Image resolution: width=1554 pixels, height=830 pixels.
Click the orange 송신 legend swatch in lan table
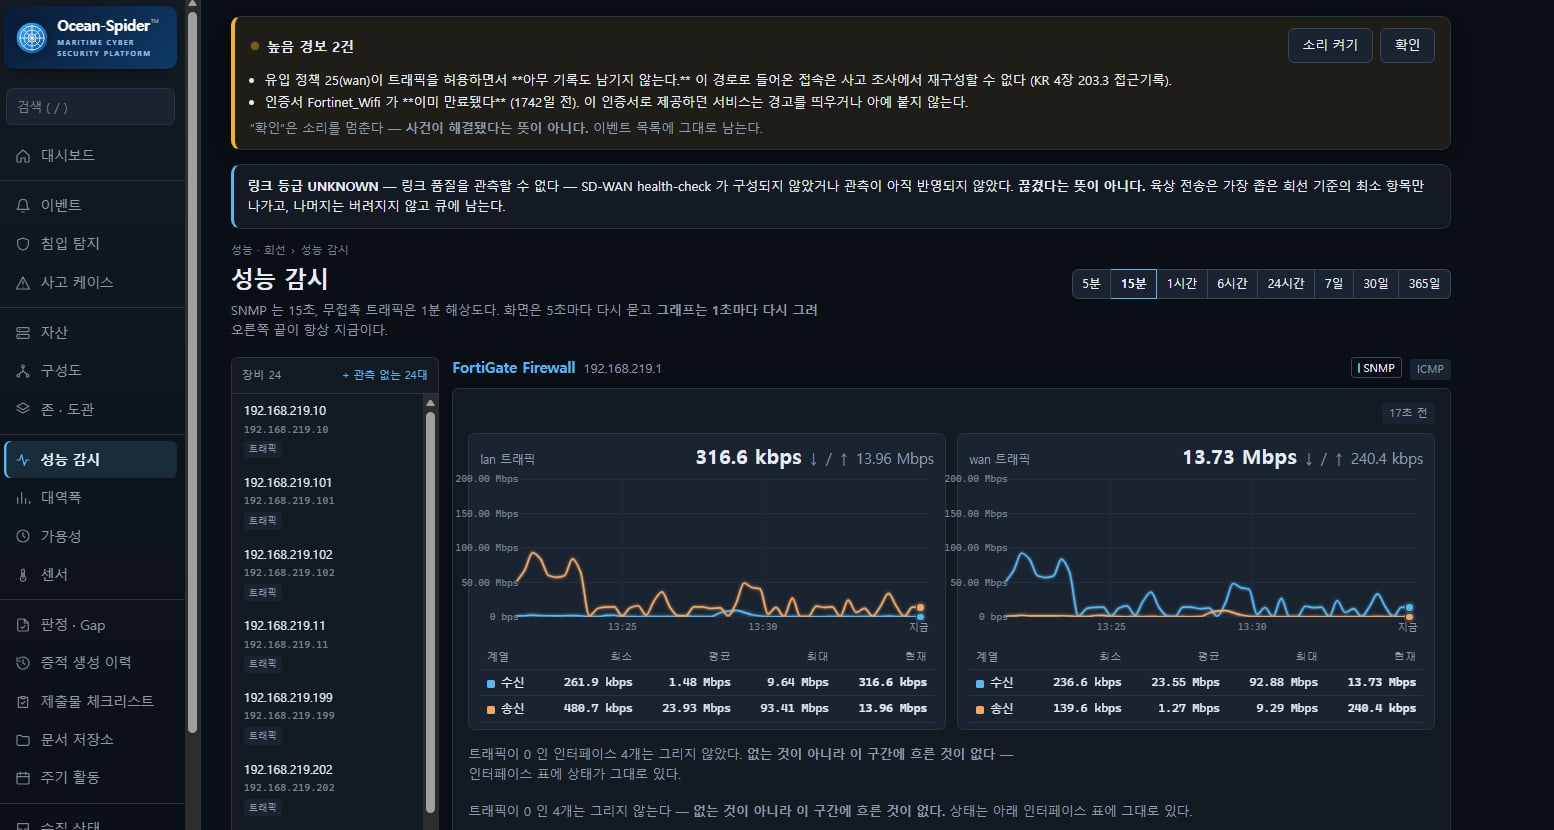[x=491, y=710]
